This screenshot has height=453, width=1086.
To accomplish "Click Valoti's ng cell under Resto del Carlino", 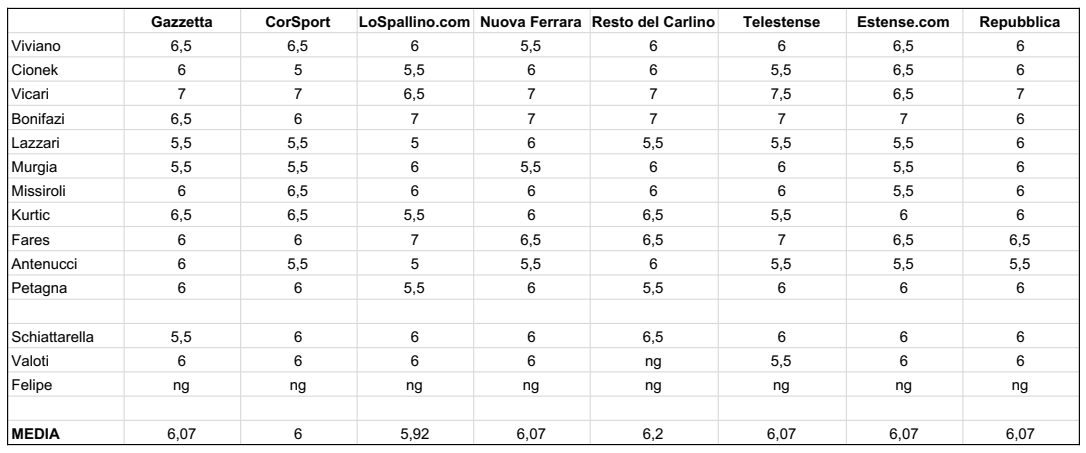I will click(x=652, y=362).
